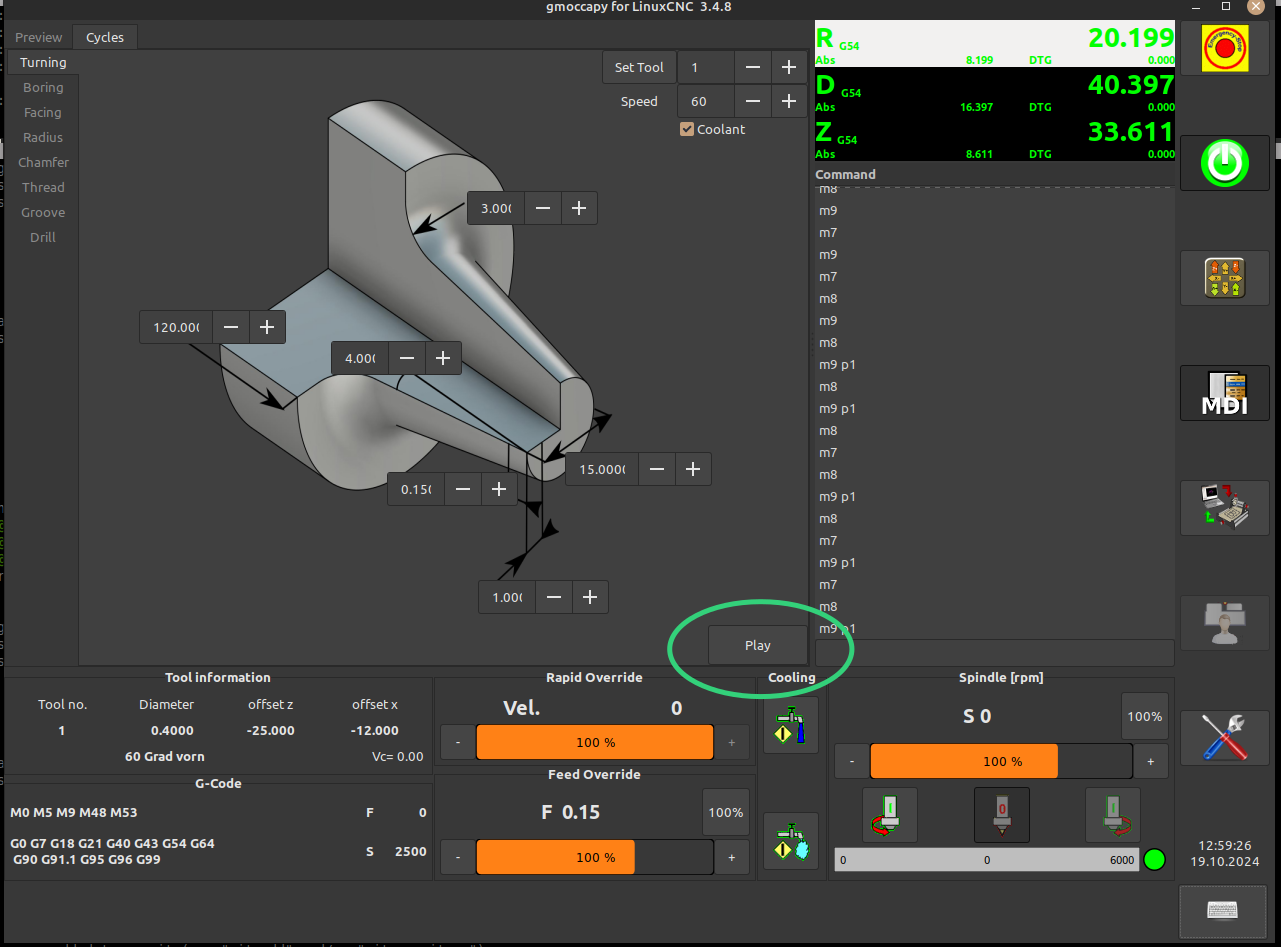The image size is (1281, 947).
Task: Increase feed override with plus button
Action: [x=732, y=857]
